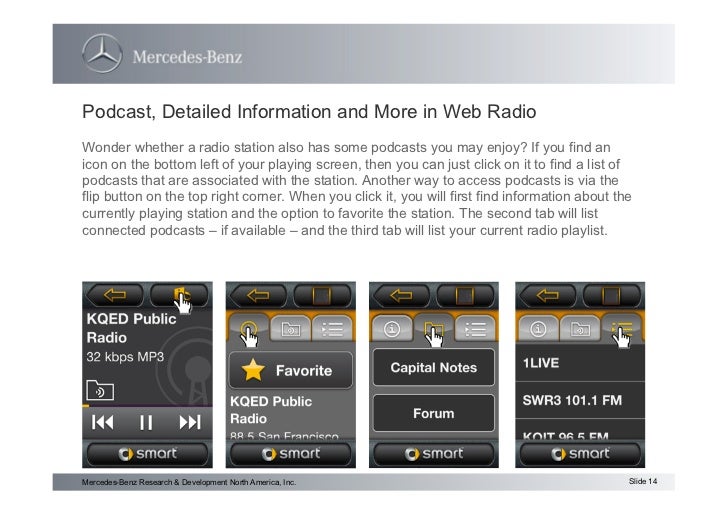Select info tab on 1LIVE playlist screen
Screen dimensions: 728x515
point(538,328)
